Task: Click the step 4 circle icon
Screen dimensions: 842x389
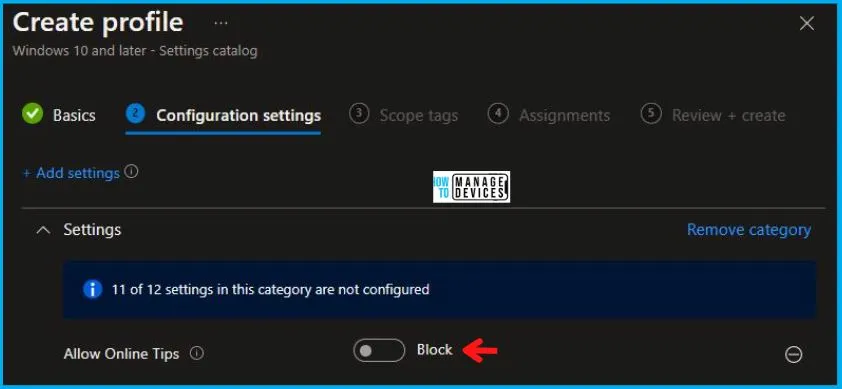Action: point(498,114)
